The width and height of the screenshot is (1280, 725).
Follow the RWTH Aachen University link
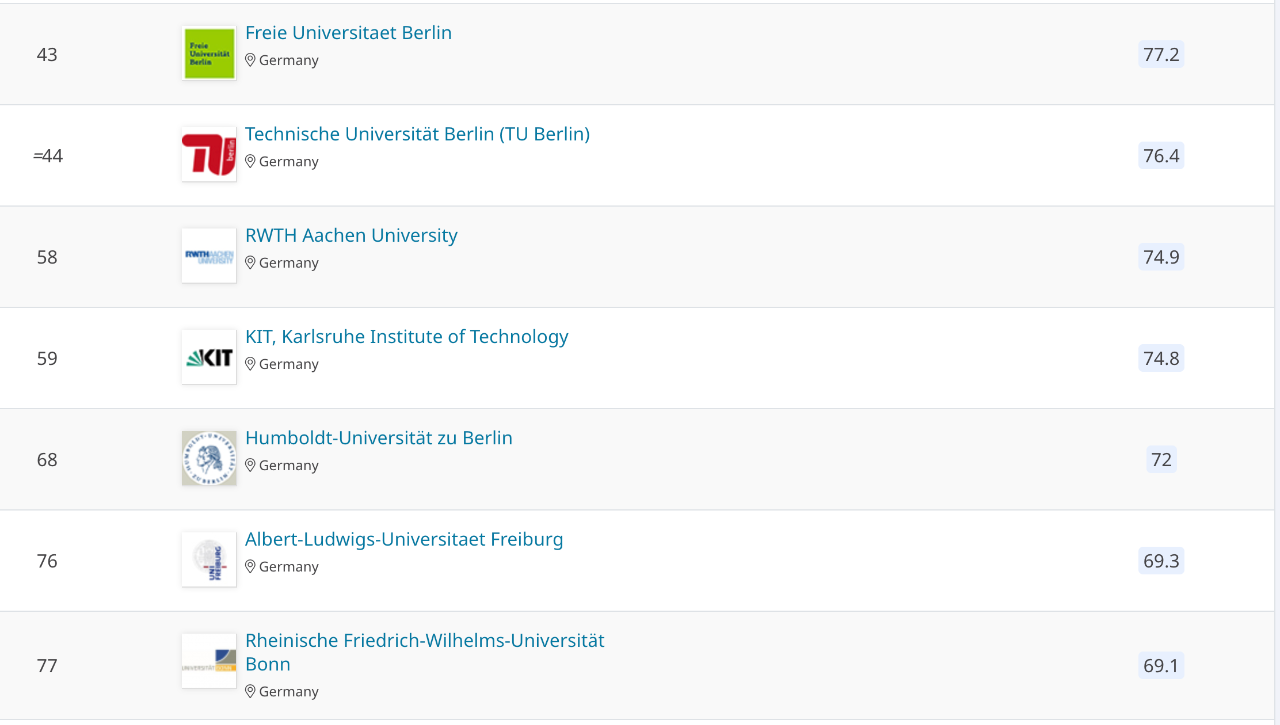(x=351, y=235)
